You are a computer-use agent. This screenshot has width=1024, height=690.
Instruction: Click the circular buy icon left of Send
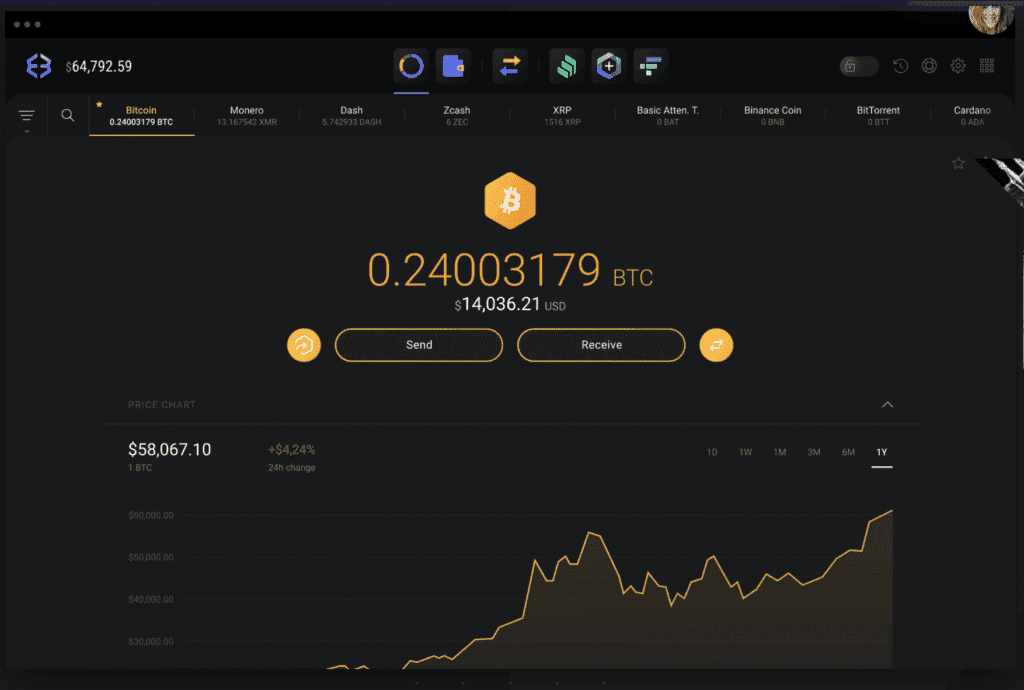pos(304,344)
